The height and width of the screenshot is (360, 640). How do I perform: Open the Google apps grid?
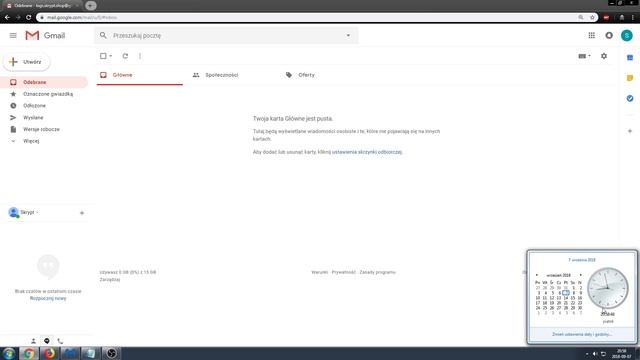pyautogui.click(x=591, y=36)
